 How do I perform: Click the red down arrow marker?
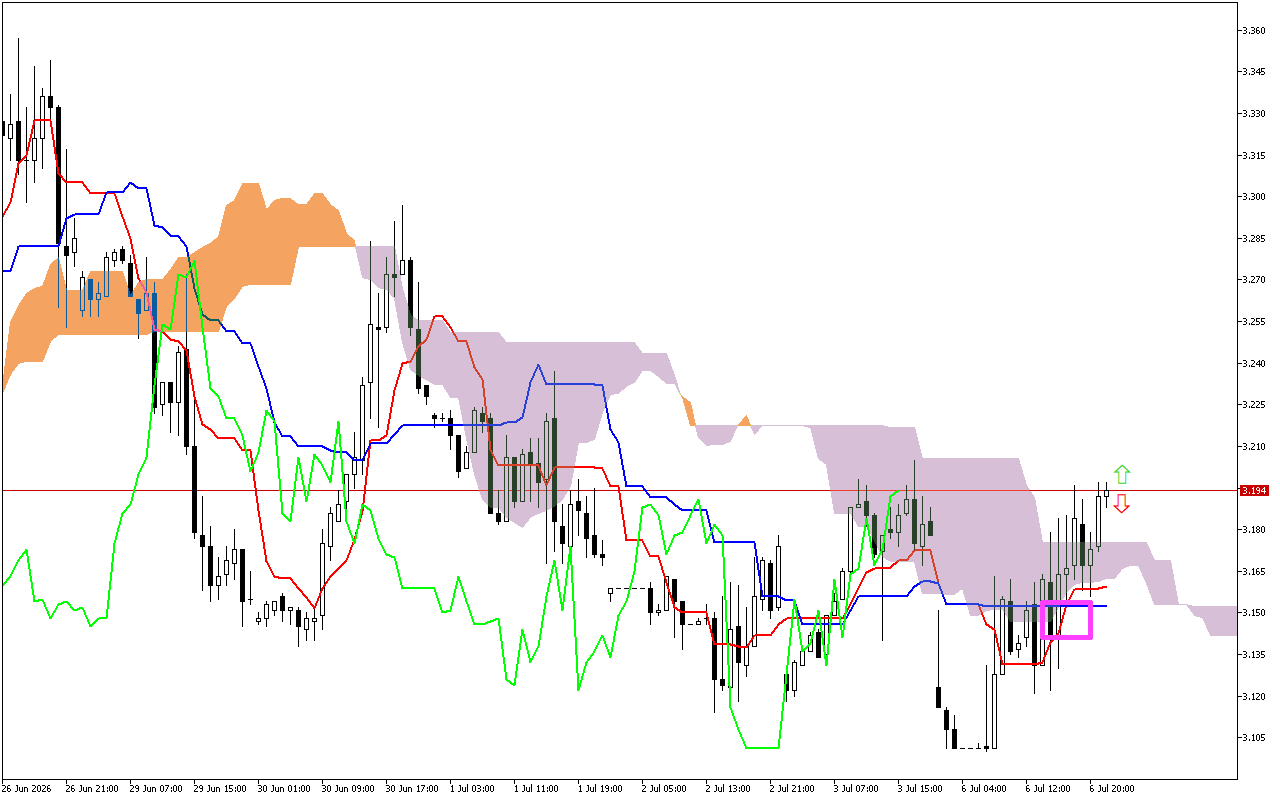tap(1122, 503)
